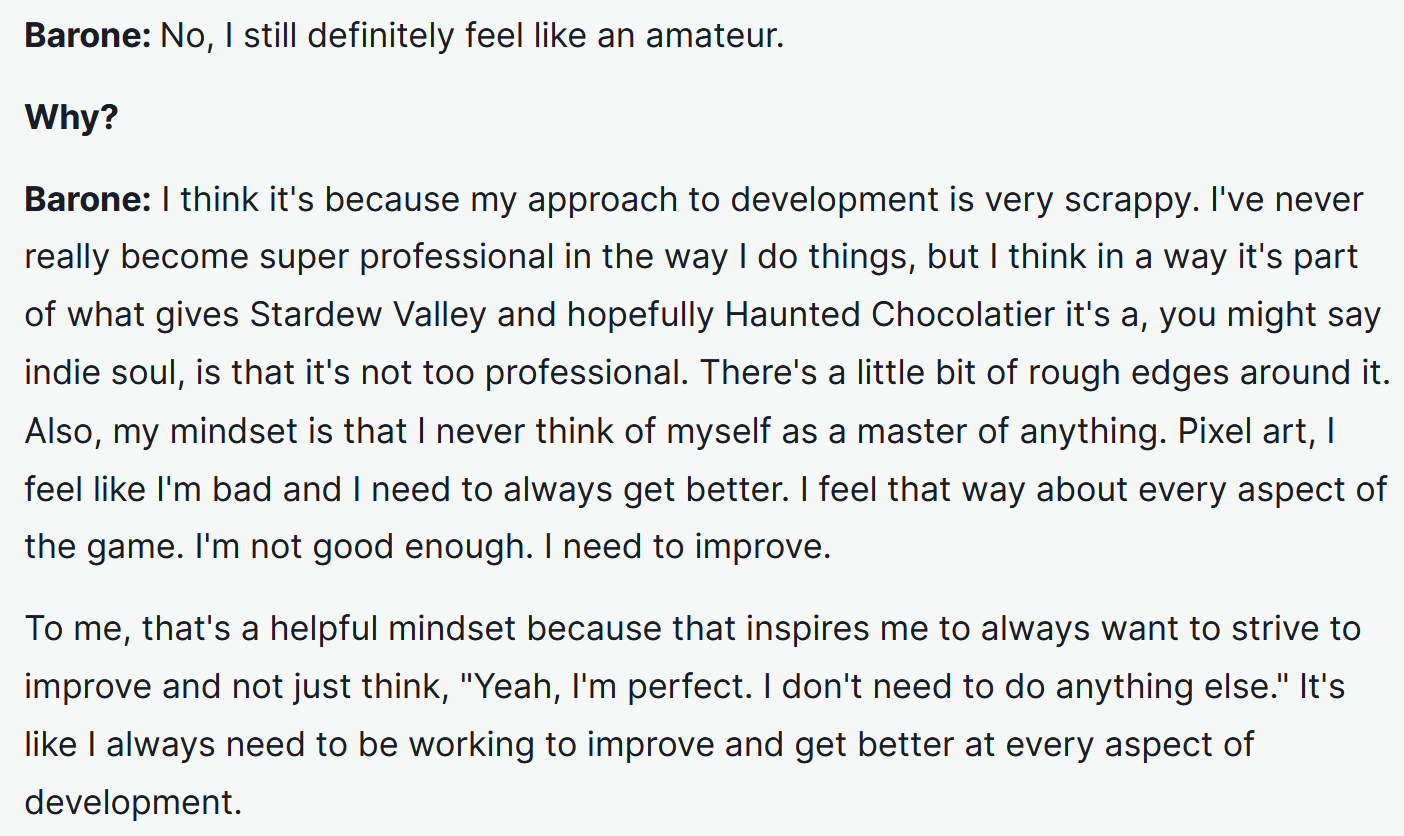1404x836 pixels.
Task: Click the "Stardew Valley" text
Action: [x=367, y=315]
